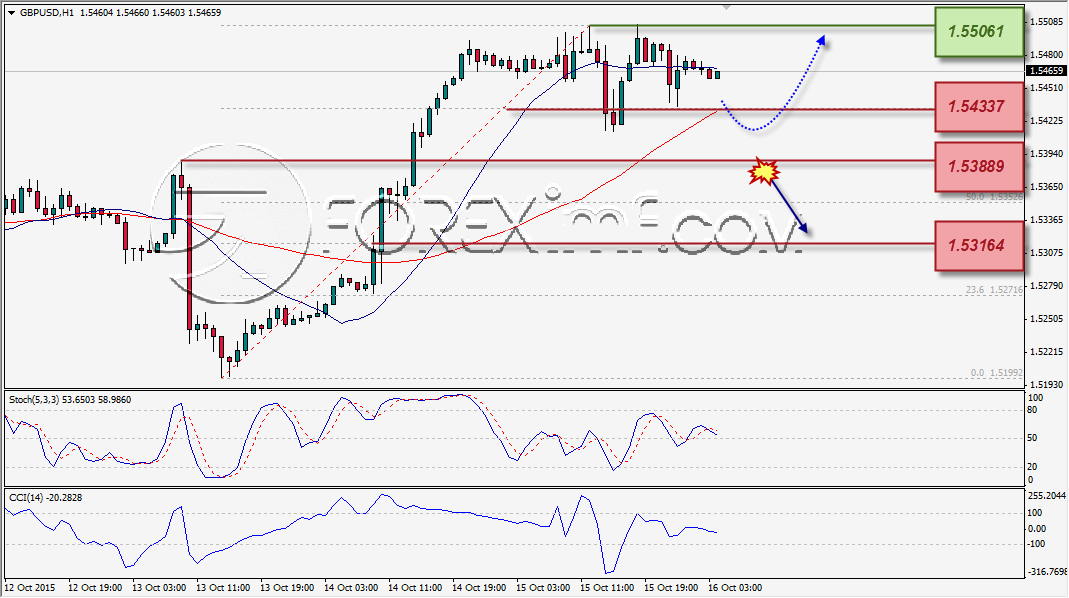
Task: Click the 1.54510 price axis label
Action: point(1046,87)
